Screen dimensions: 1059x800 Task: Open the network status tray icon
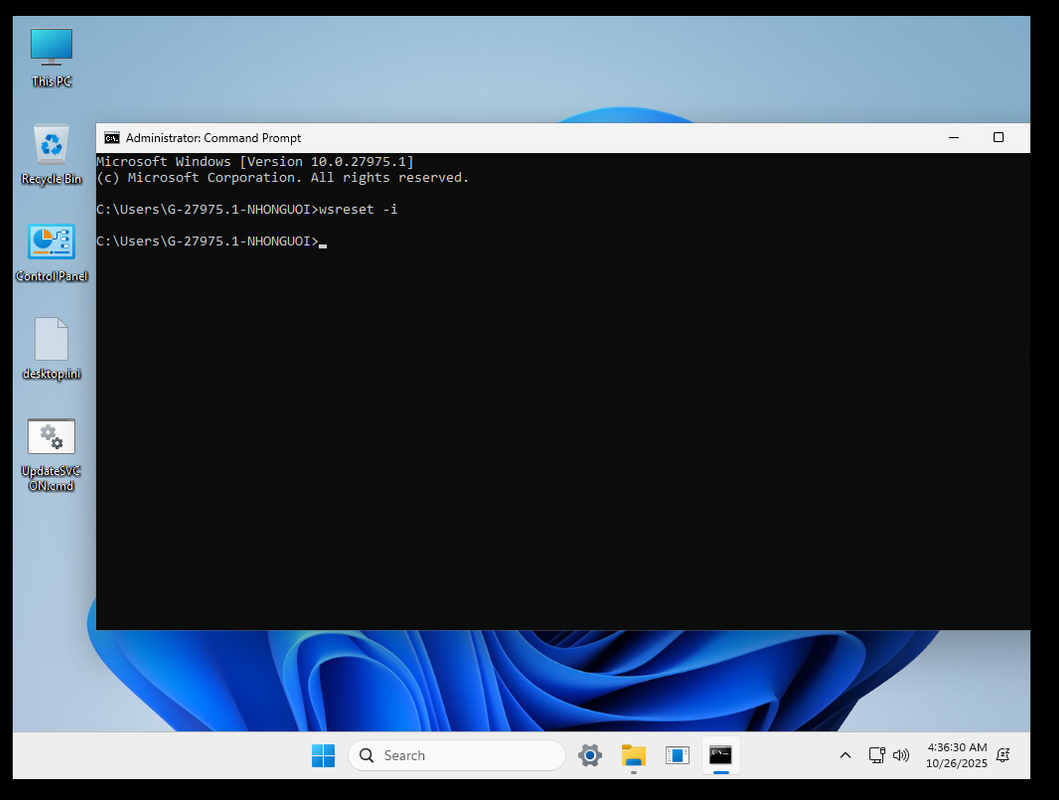click(x=877, y=755)
